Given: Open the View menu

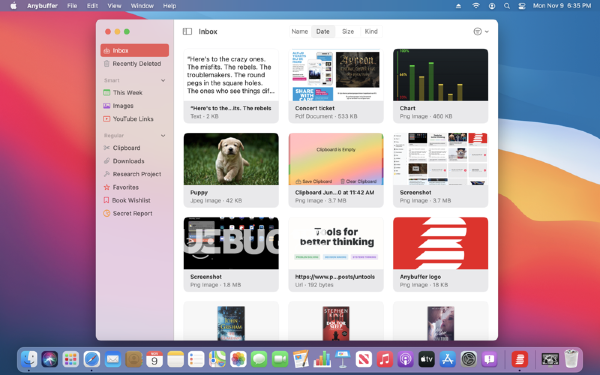Looking at the screenshot, I should 114,6.
